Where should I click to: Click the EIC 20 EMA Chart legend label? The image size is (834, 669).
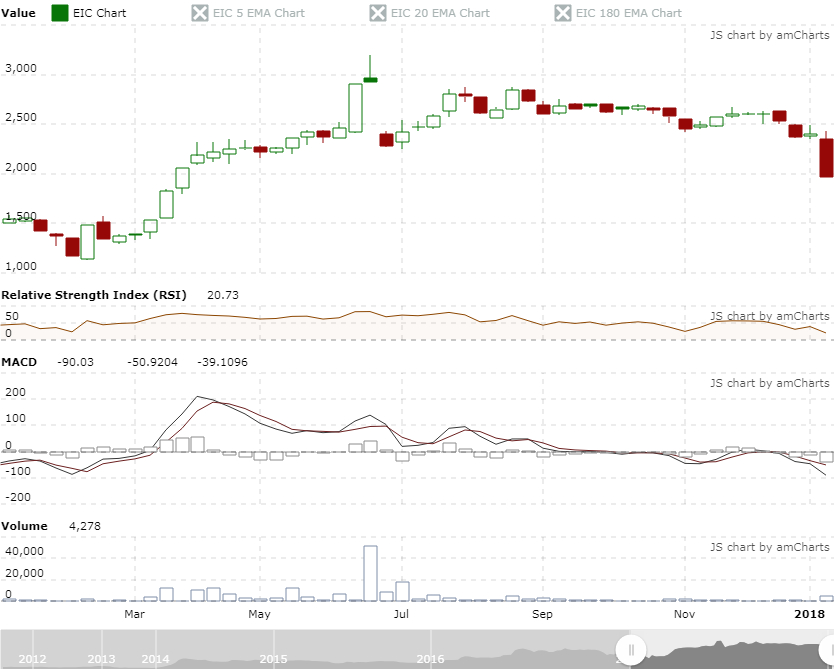[440, 13]
